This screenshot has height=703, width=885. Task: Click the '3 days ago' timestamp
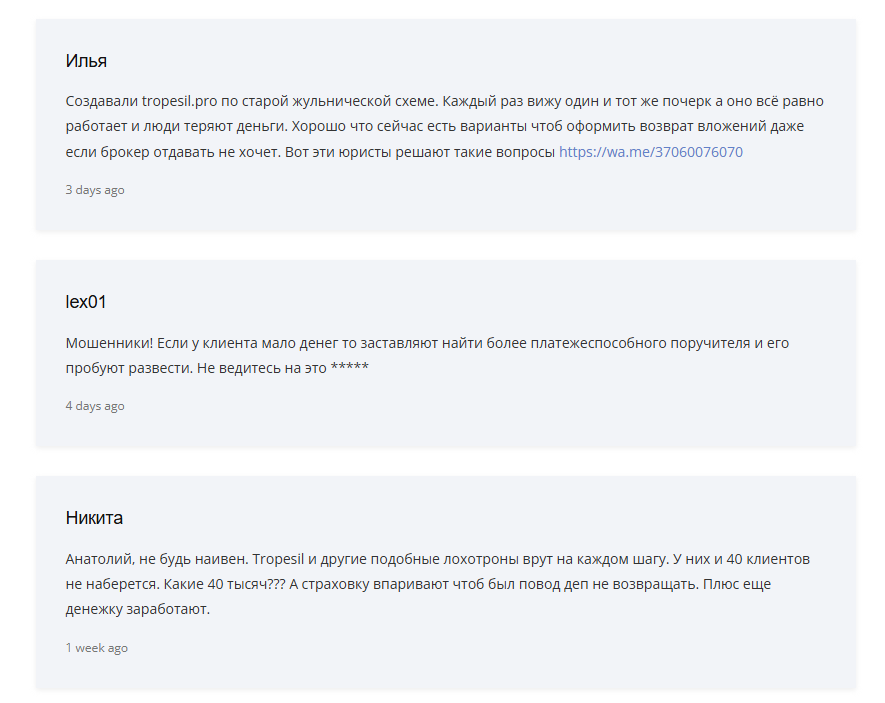coord(95,190)
